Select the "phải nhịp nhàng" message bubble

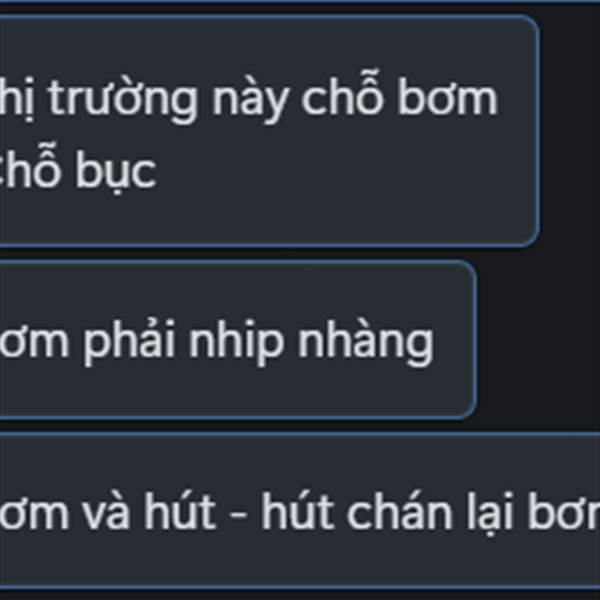(x=238, y=340)
